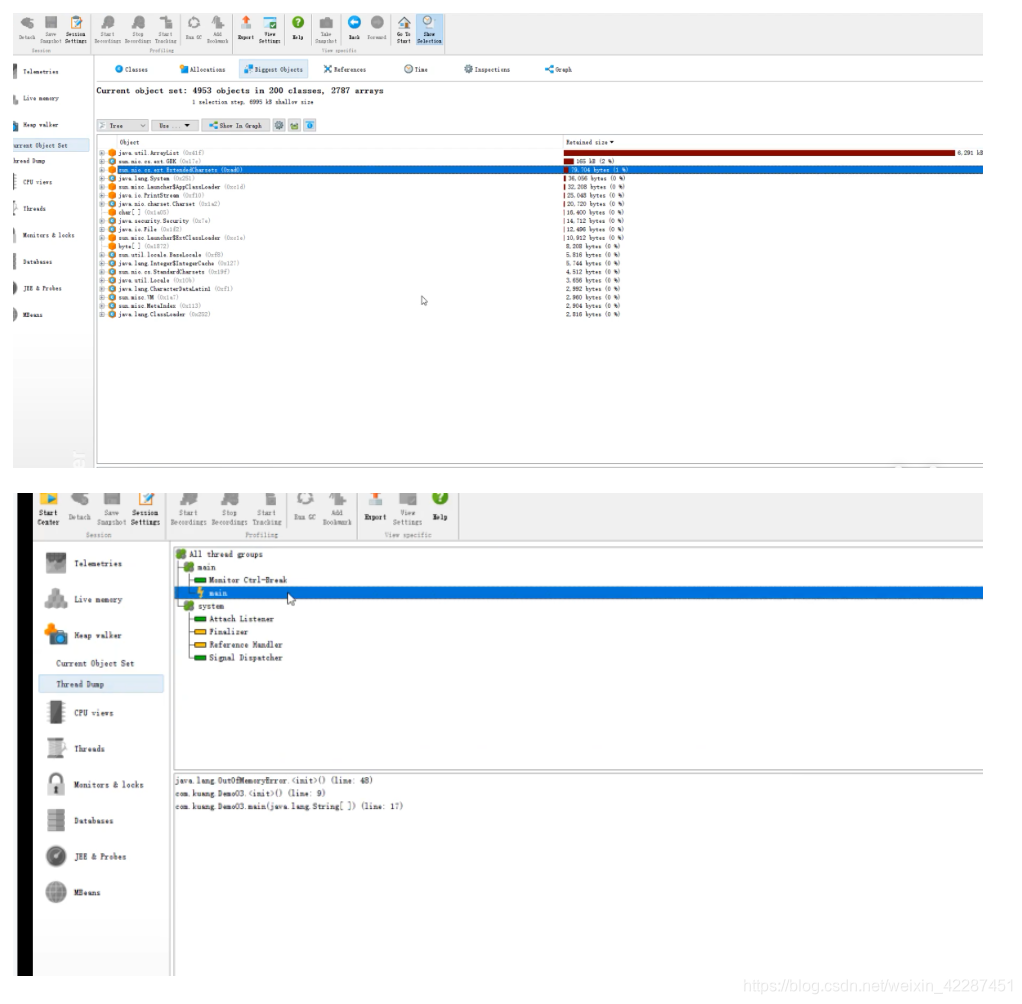1022x1004 pixels.
Task: Click Help in the lower window toolbar
Action: (440, 507)
